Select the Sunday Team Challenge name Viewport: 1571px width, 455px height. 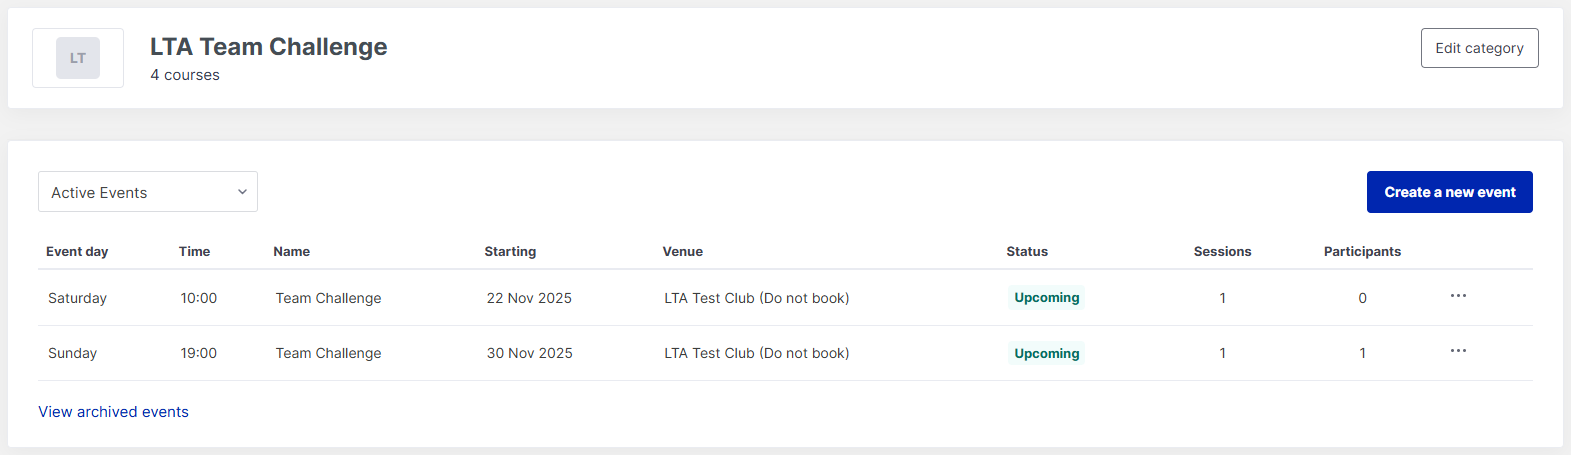(328, 353)
